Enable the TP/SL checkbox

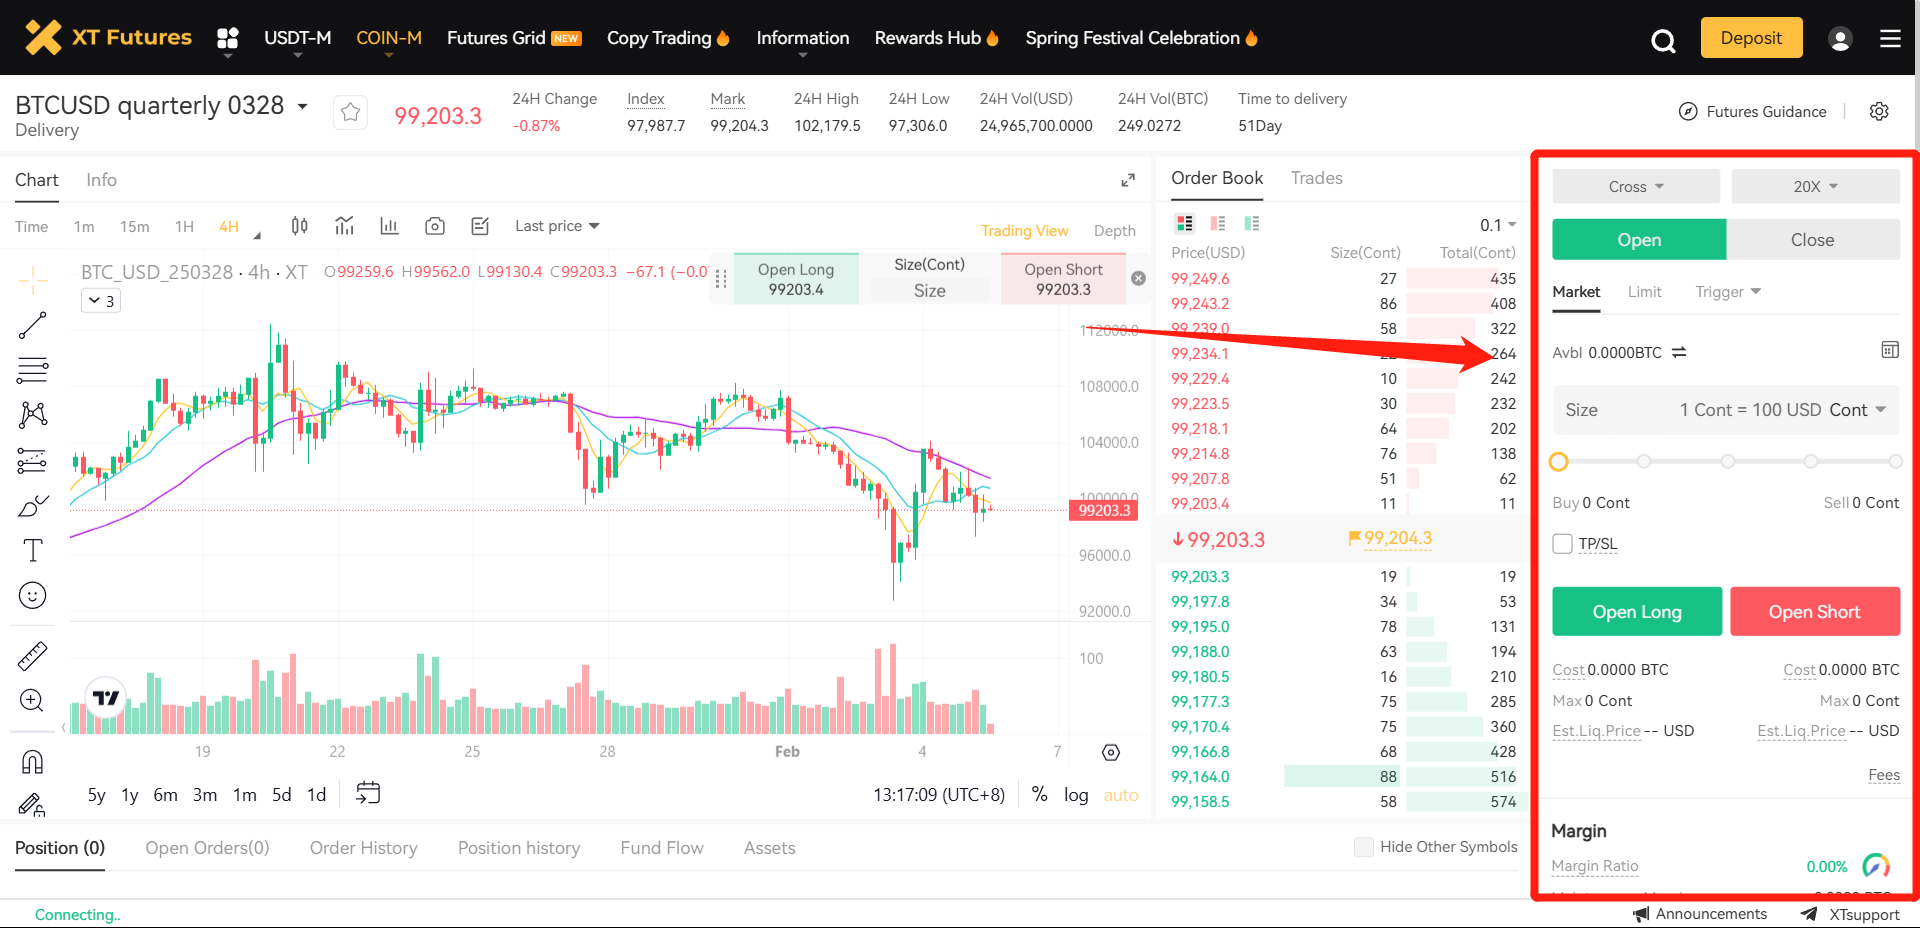(x=1563, y=543)
